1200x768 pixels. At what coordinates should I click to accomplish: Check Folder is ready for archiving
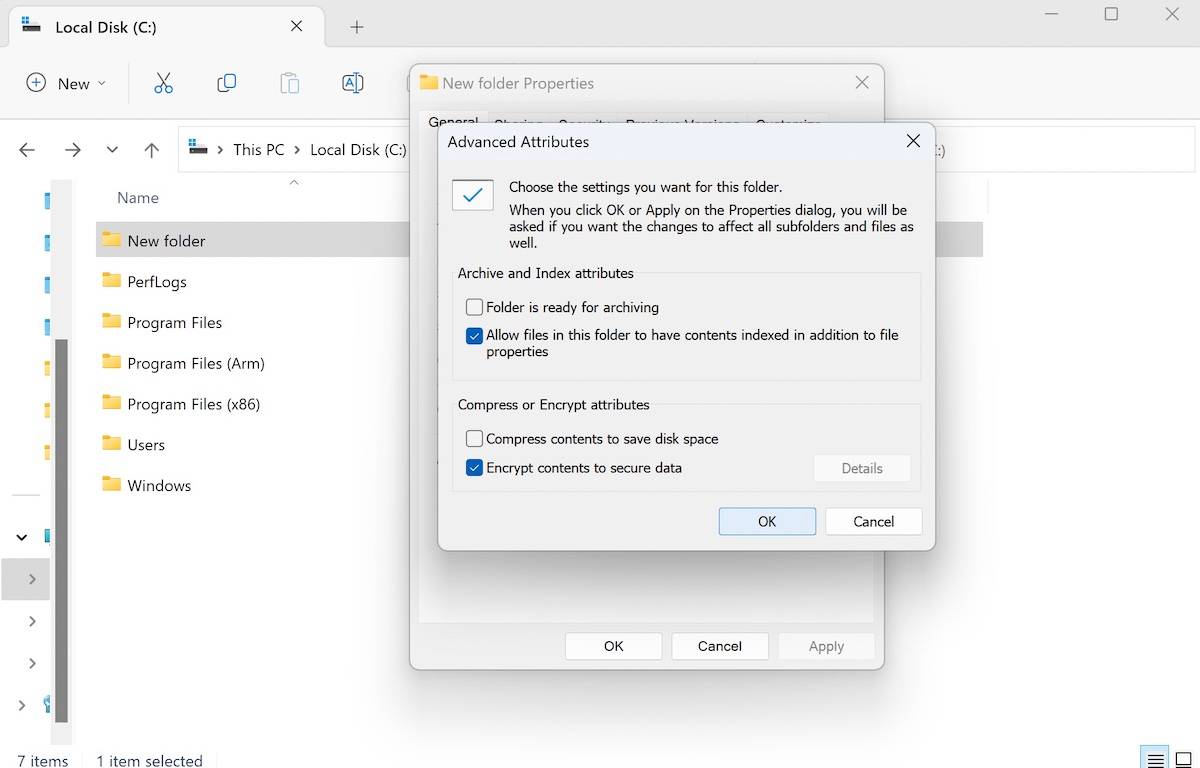(475, 307)
